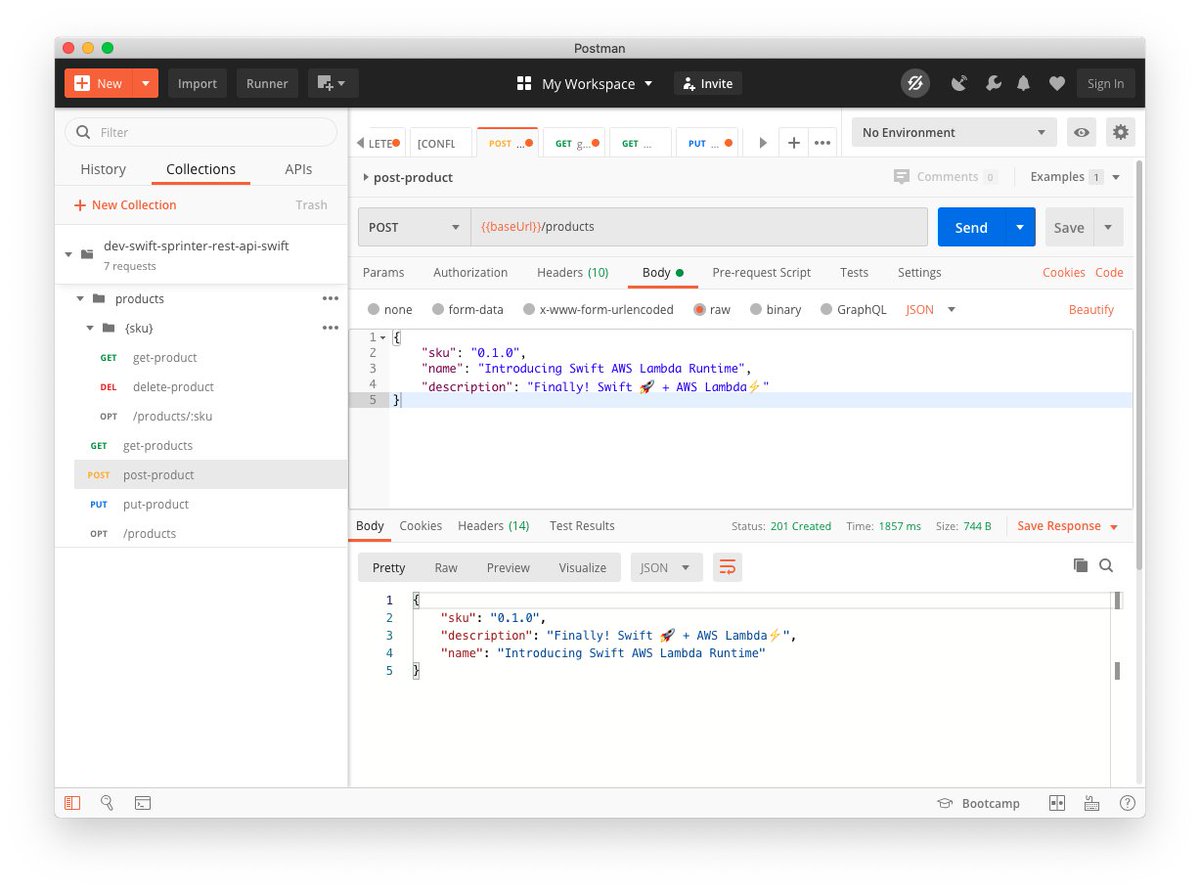Viewport: 1200px width, 890px height.
Task: Click the satellite capture requests icon
Action: point(959,84)
